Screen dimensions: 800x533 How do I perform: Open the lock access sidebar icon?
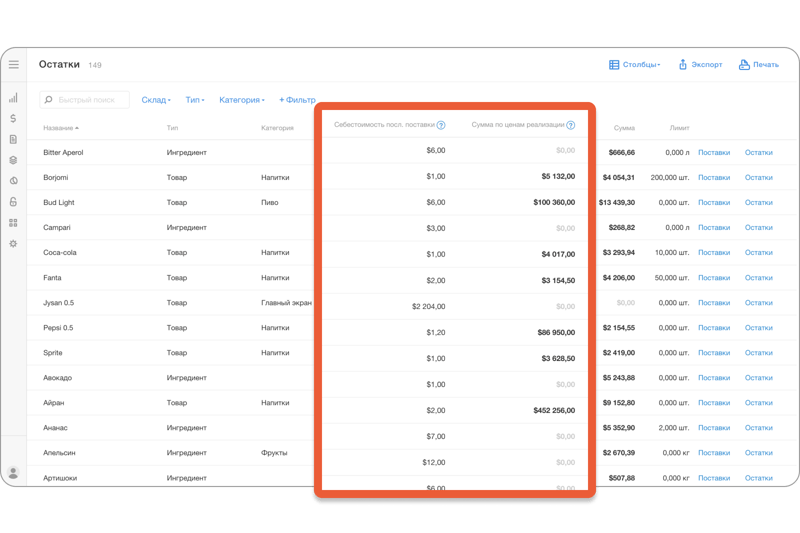point(13,201)
